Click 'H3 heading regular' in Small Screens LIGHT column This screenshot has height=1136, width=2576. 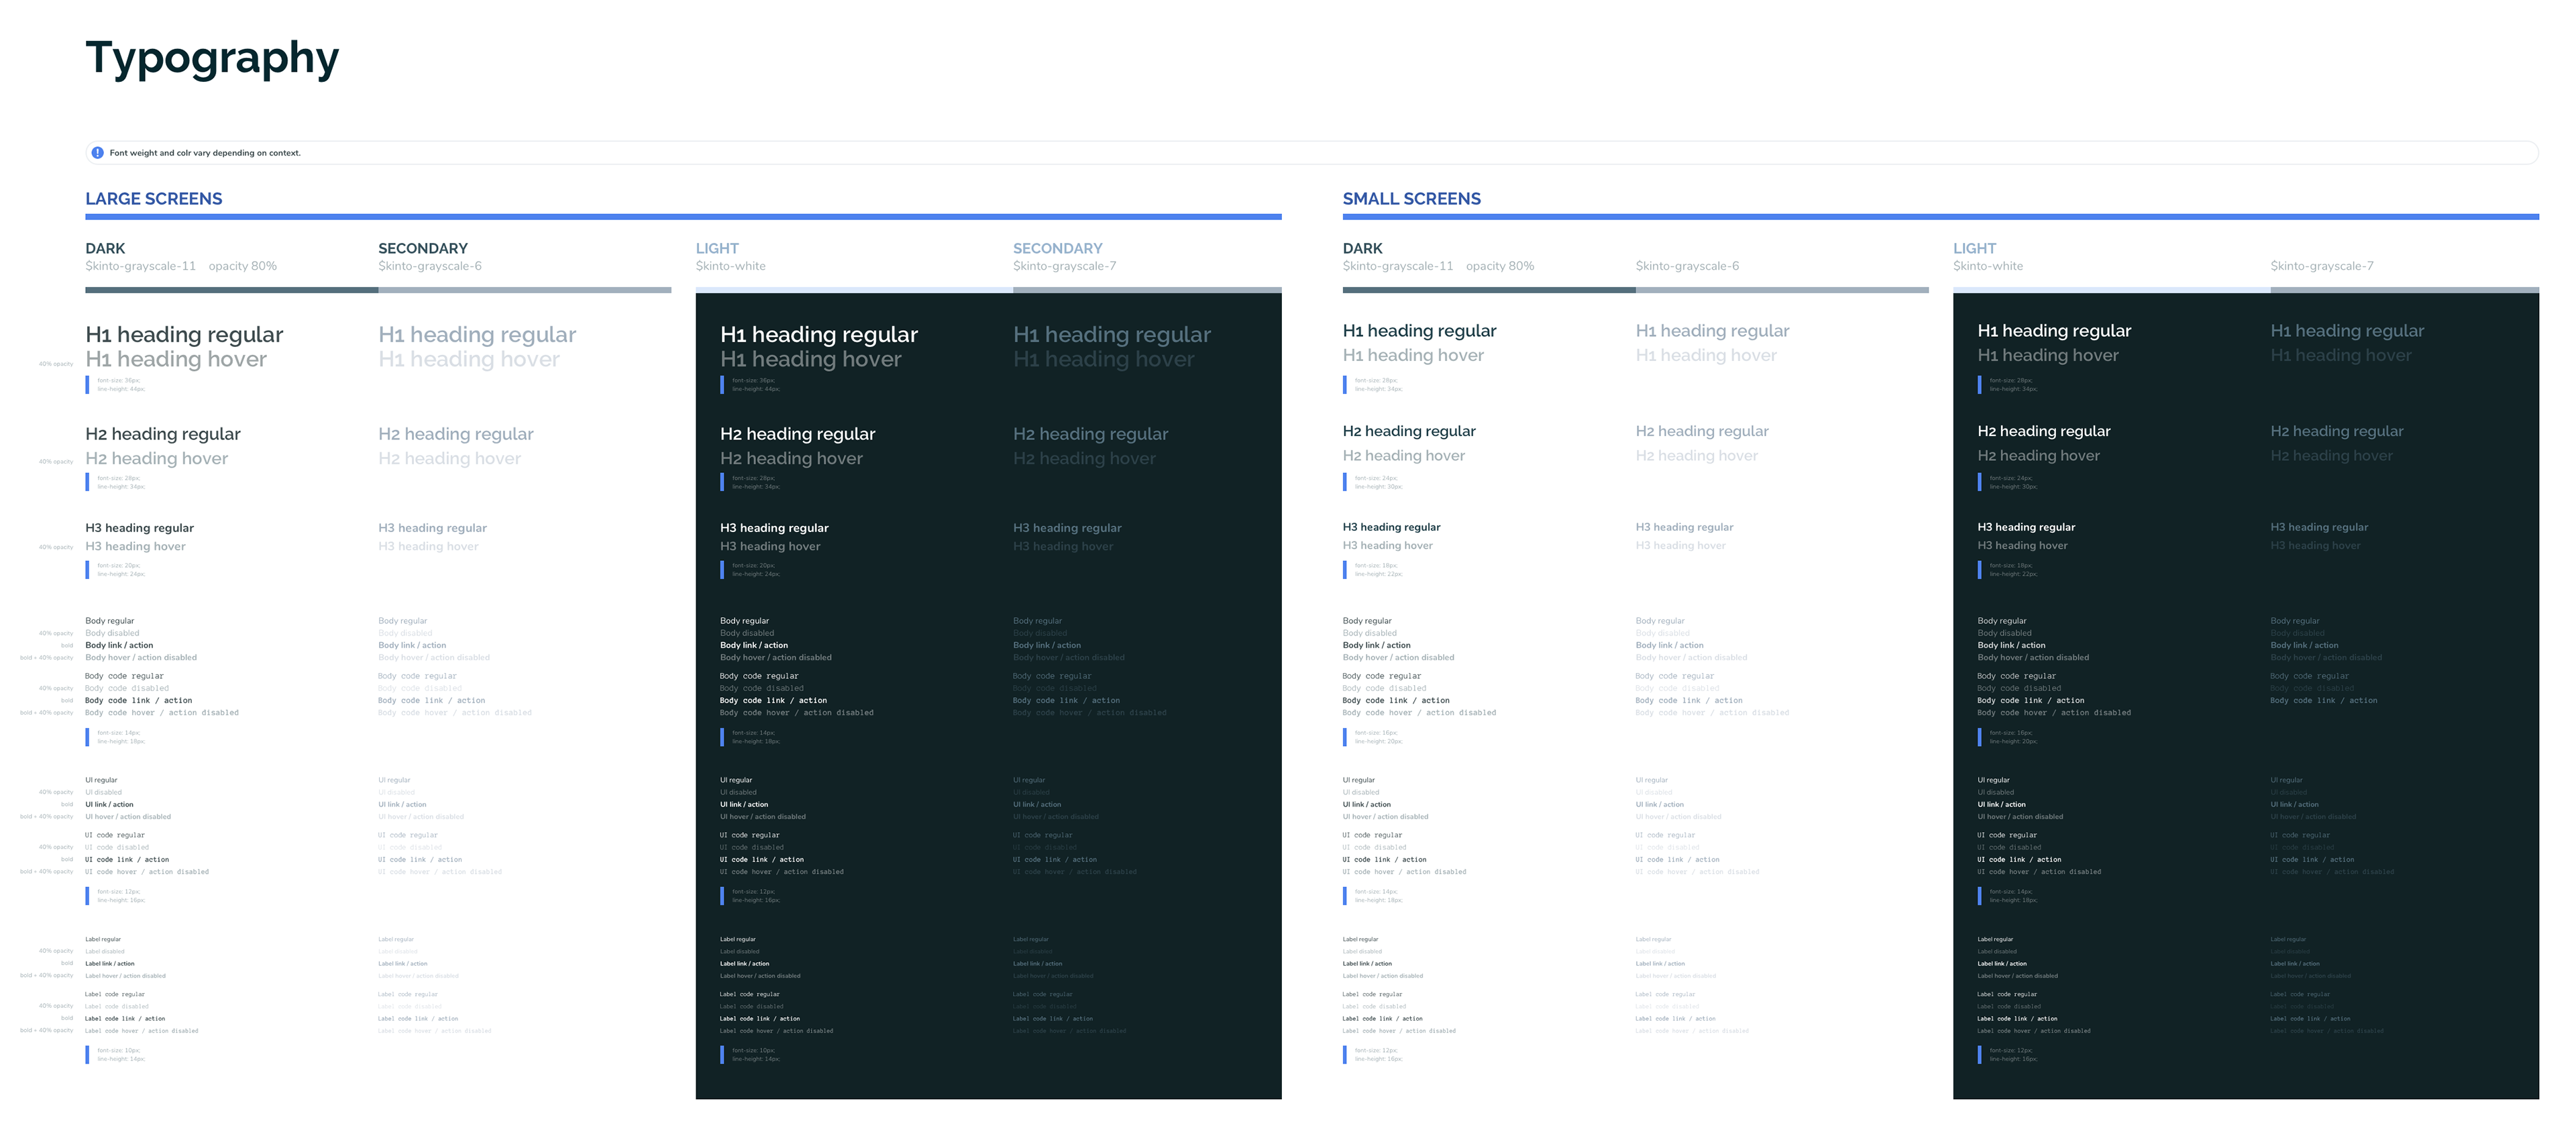(2026, 527)
